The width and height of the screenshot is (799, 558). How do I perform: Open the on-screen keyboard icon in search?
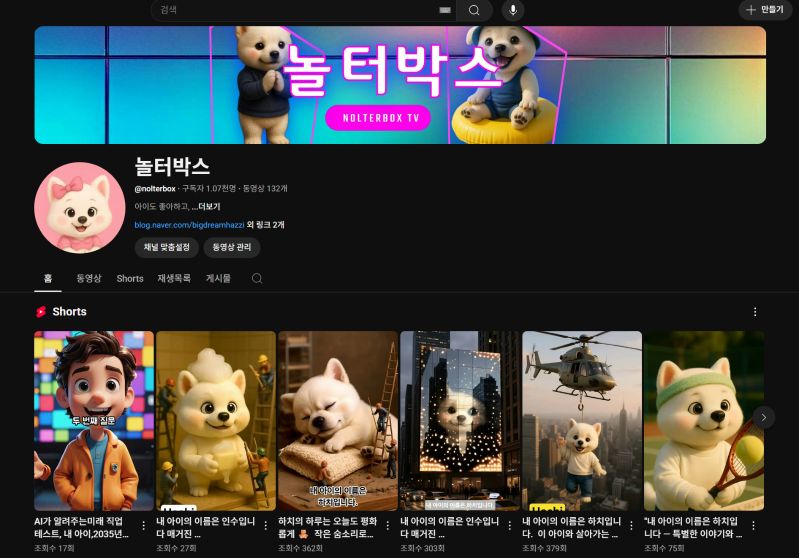(x=445, y=10)
